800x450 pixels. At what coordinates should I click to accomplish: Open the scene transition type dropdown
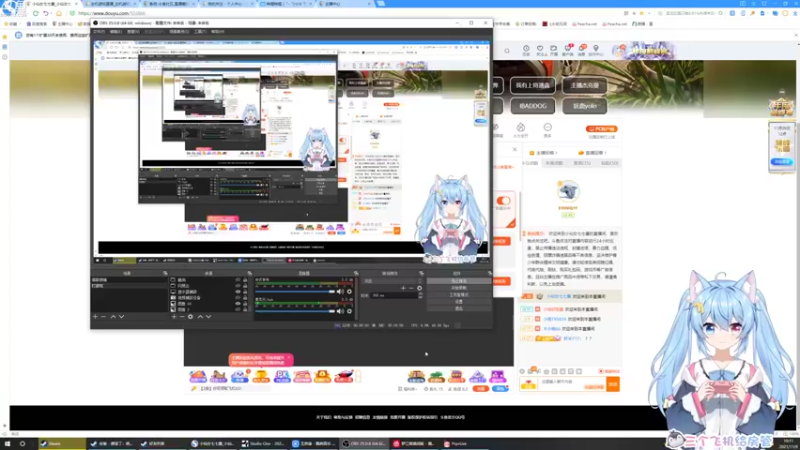[393, 281]
